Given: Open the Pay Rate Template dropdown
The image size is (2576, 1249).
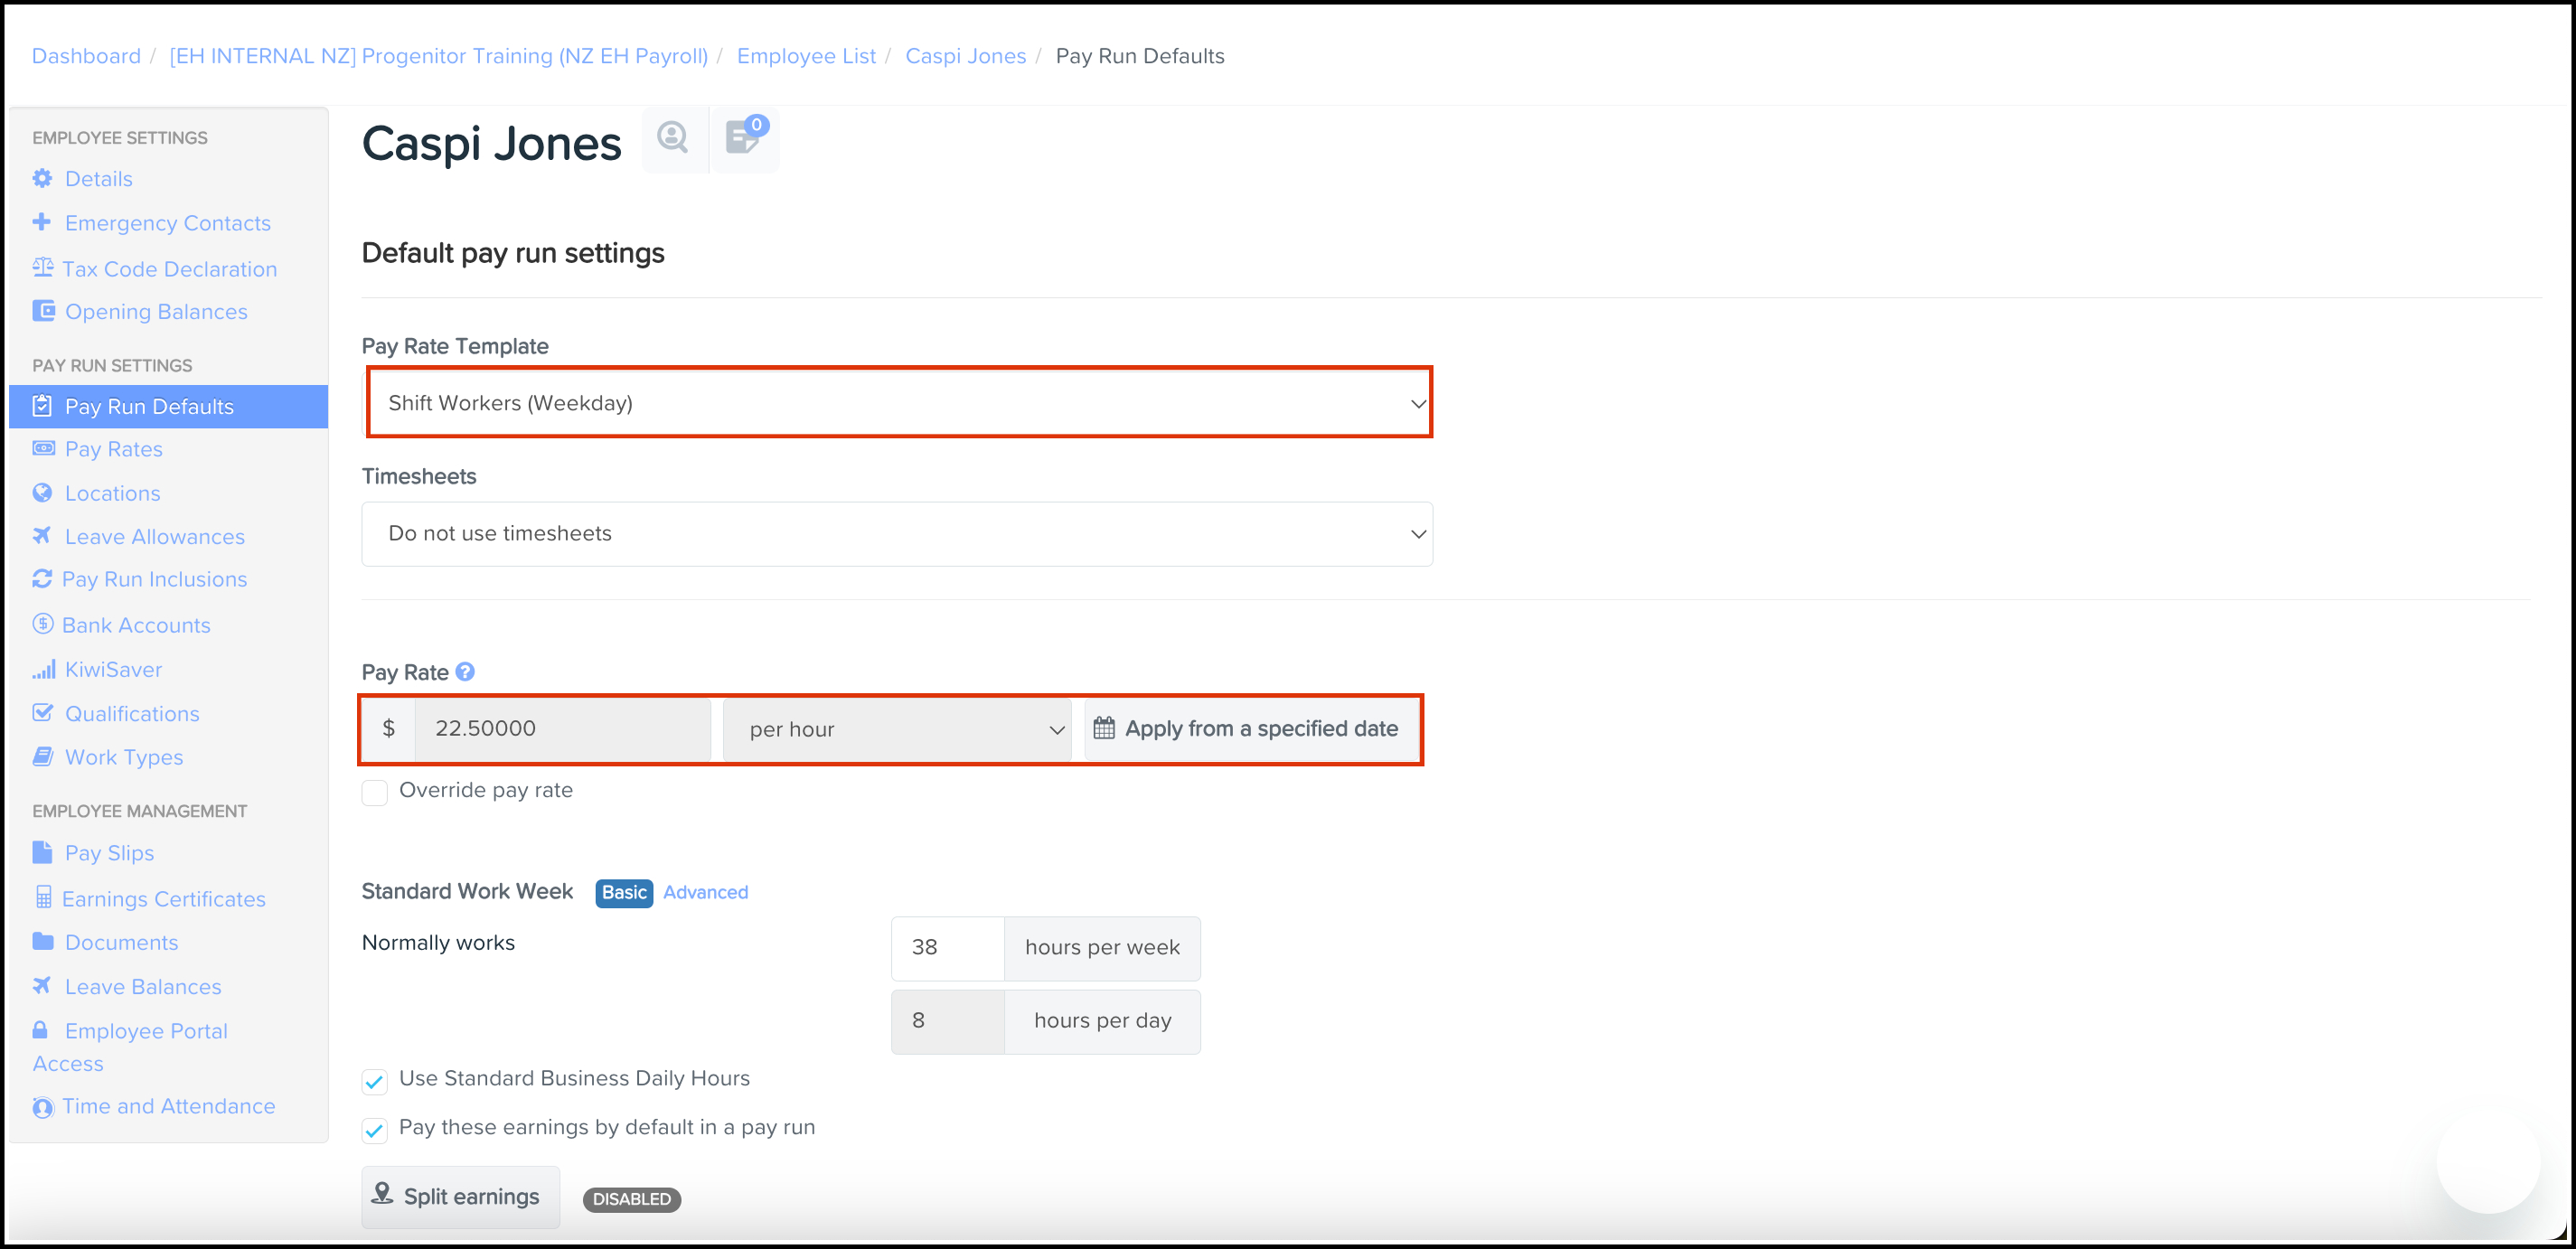Looking at the screenshot, I should (898, 403).
